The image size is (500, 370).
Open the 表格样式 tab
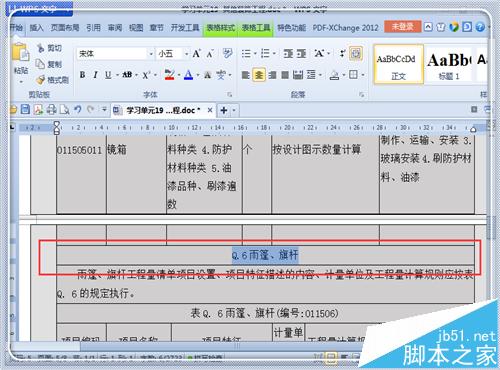(x=220, y=28)
